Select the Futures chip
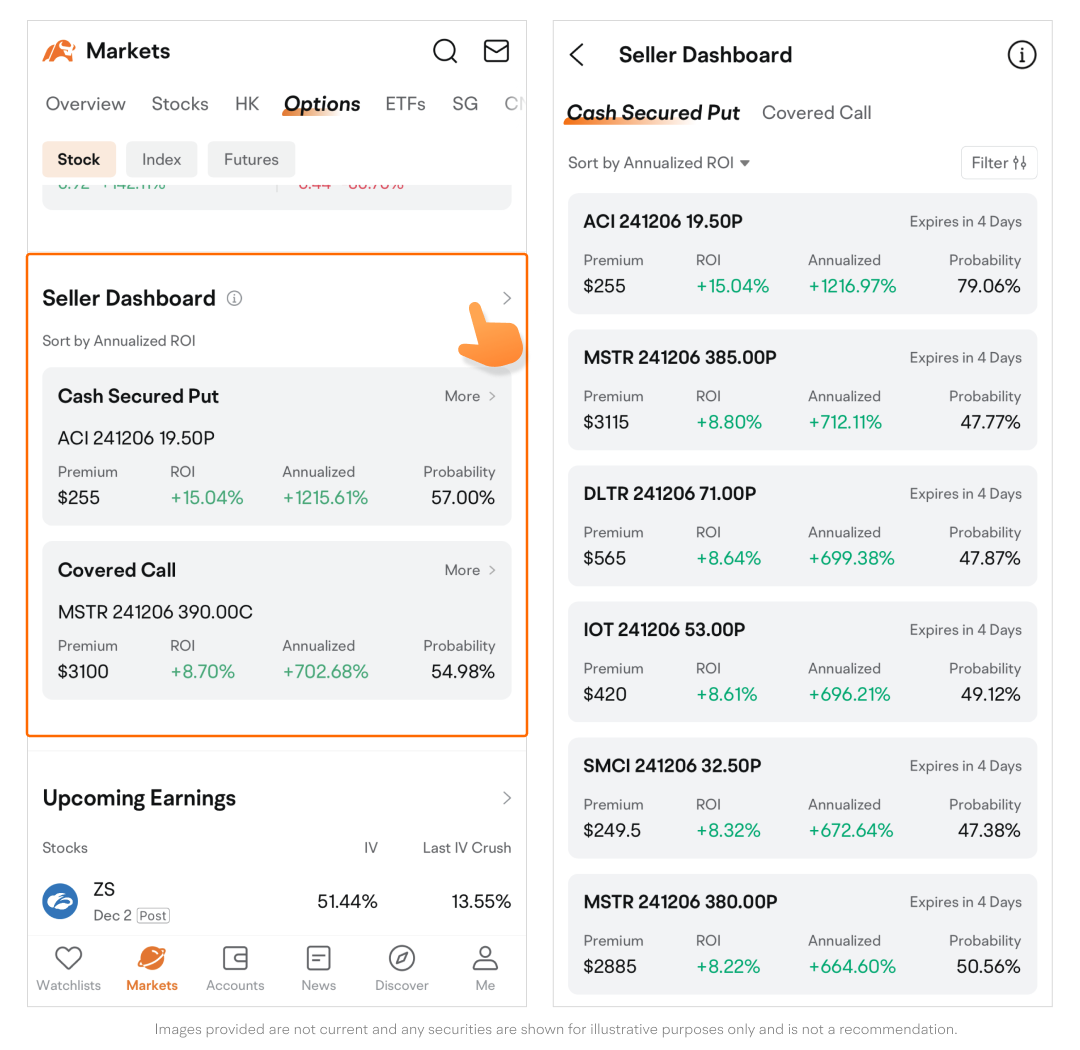The image size is (1080, 1050). coord(251,159)
